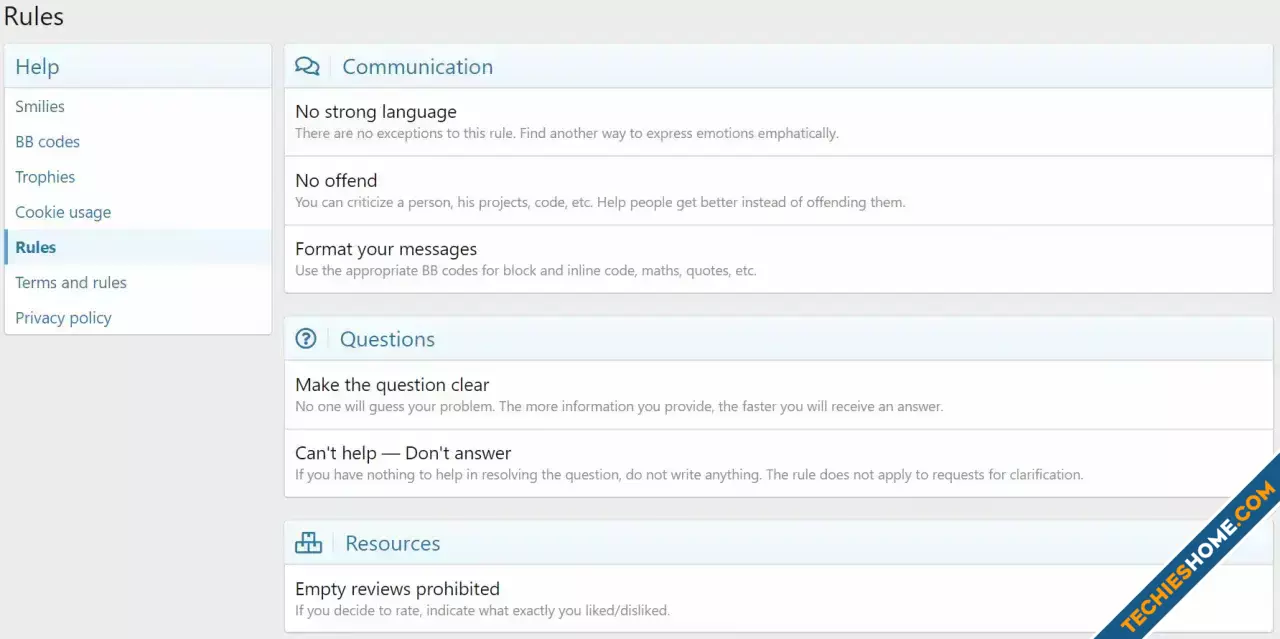The image size is (1280, 639).
Task: Click the "Can't help — Don't answer" rule title
Action: point(403,453)
